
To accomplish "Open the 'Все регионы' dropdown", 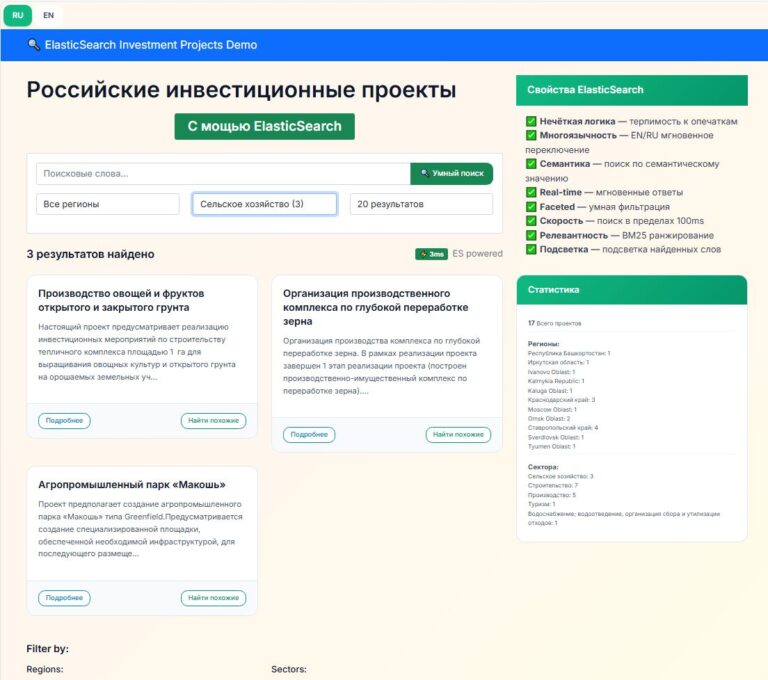I will click(x=108, y=204).
